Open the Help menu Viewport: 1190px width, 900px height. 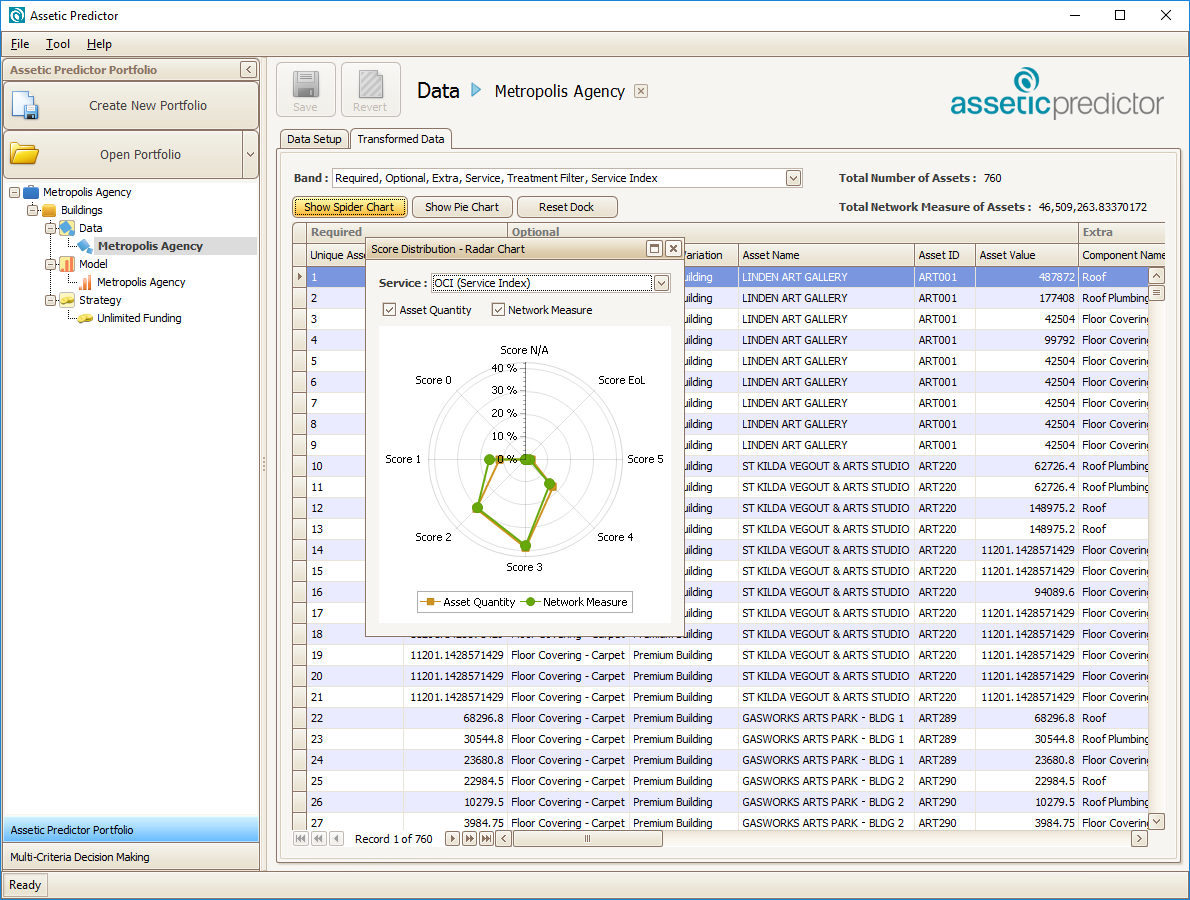pos(99,44)
